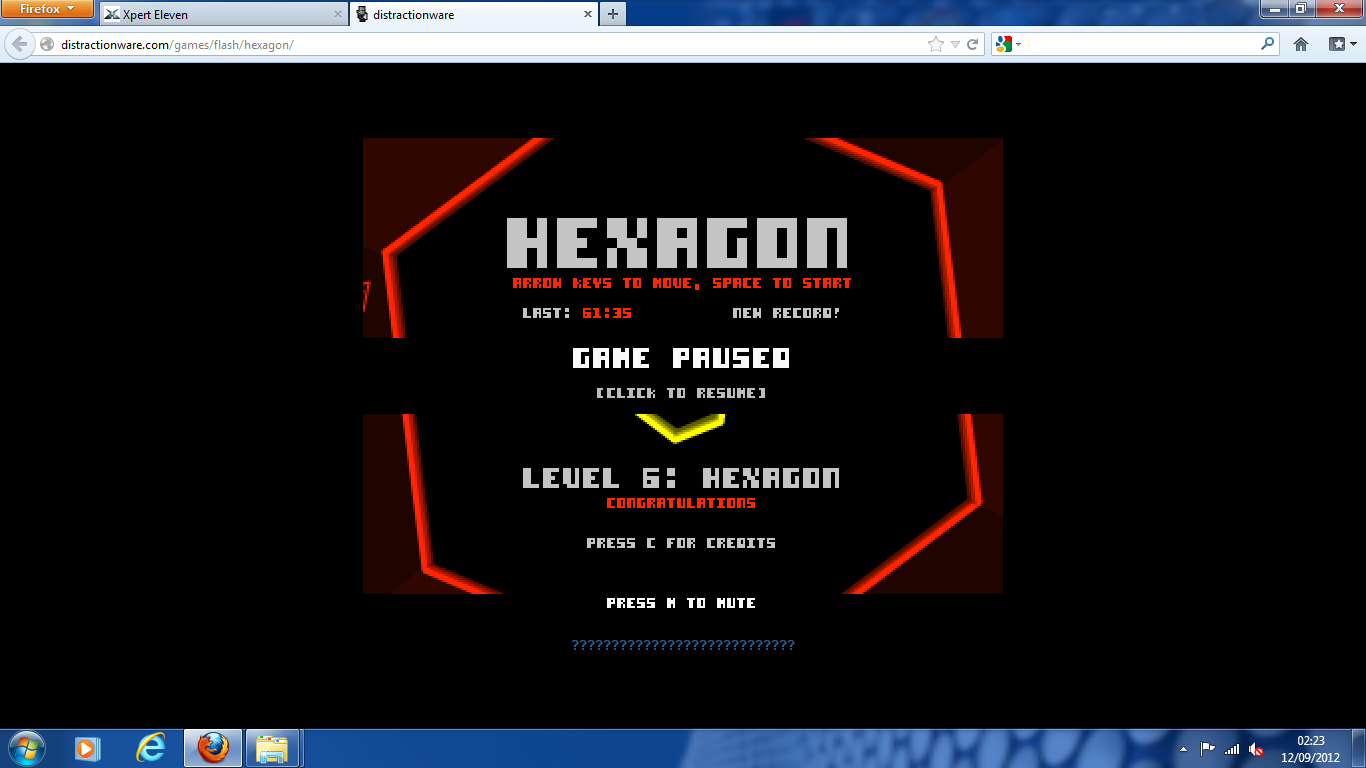The image size is (1366, 768).
Task: Click inside the Google search box
Action: coord(1140,45)
